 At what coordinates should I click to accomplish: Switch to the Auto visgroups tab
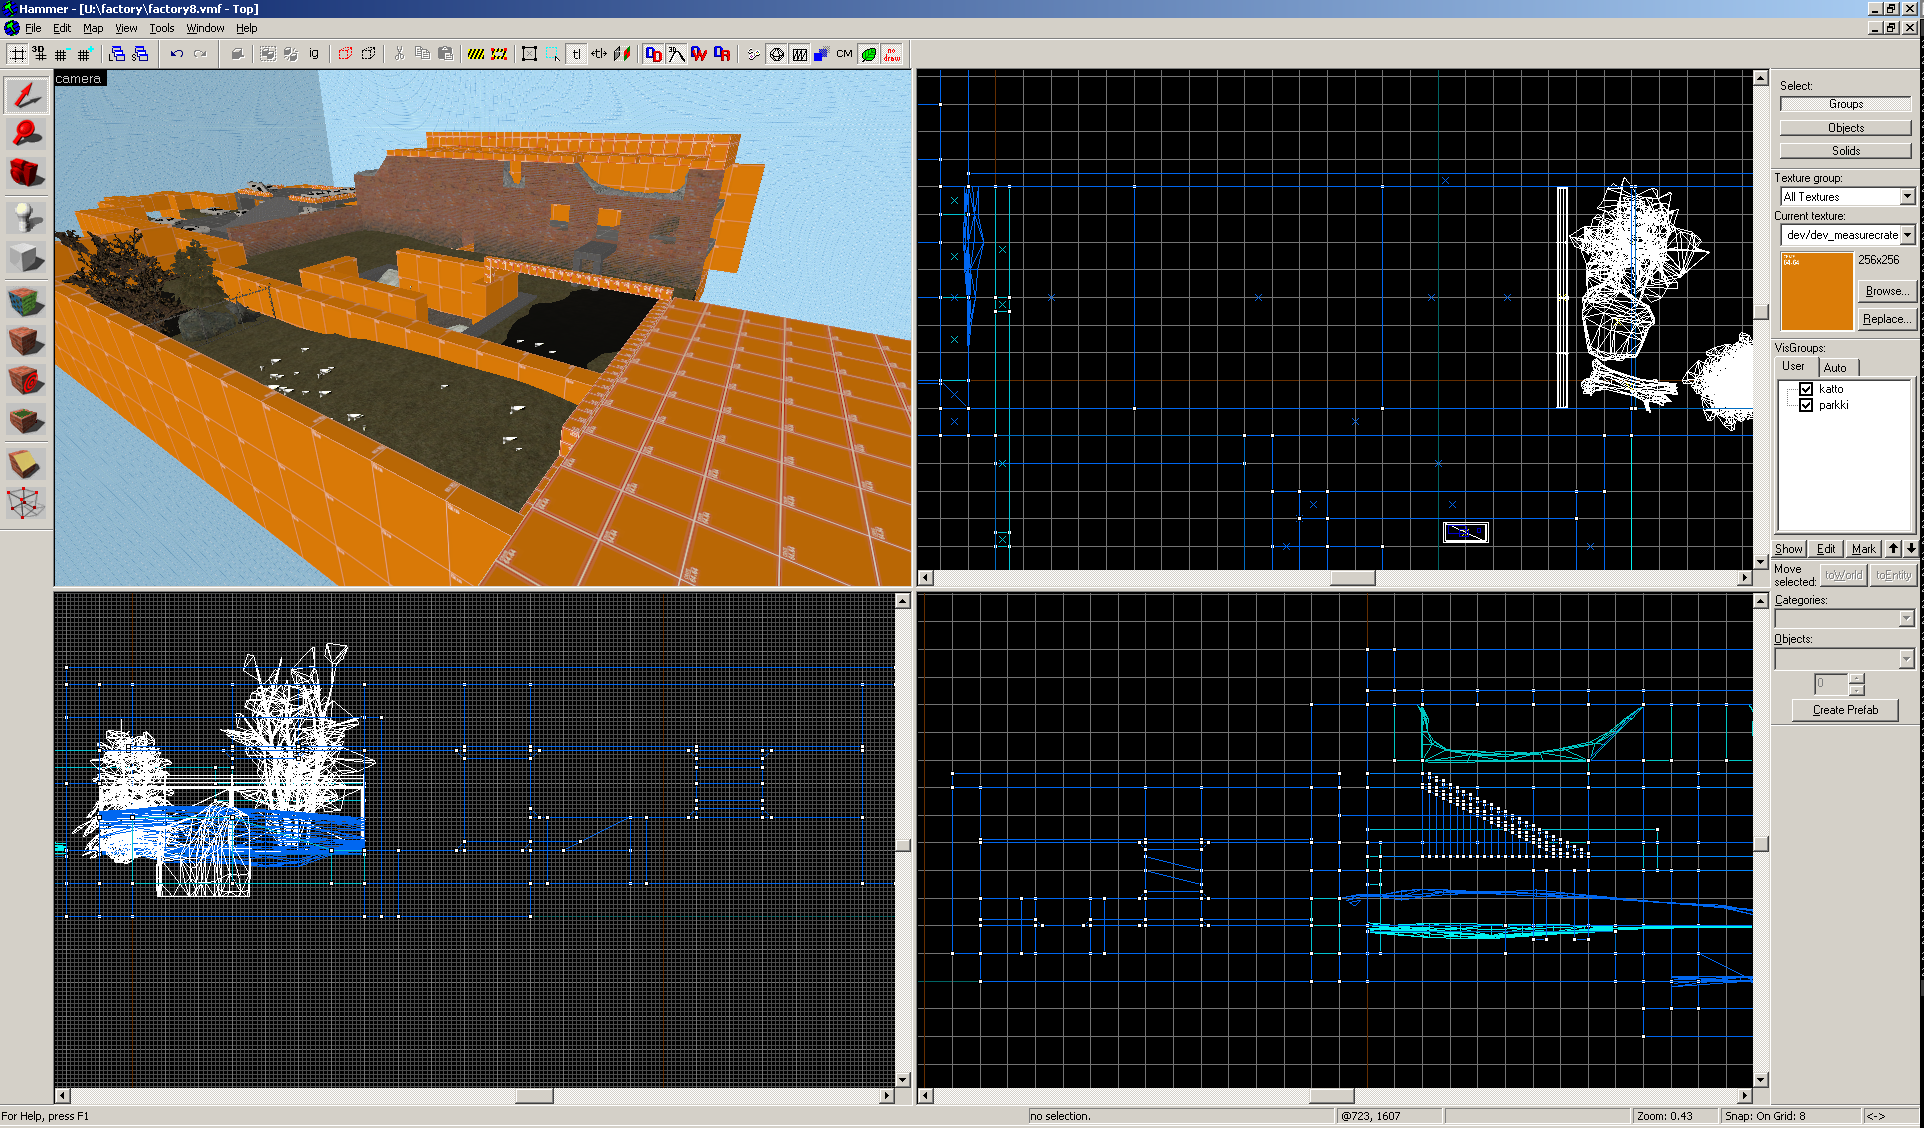pyautogui.click(x=1835, y=367)
